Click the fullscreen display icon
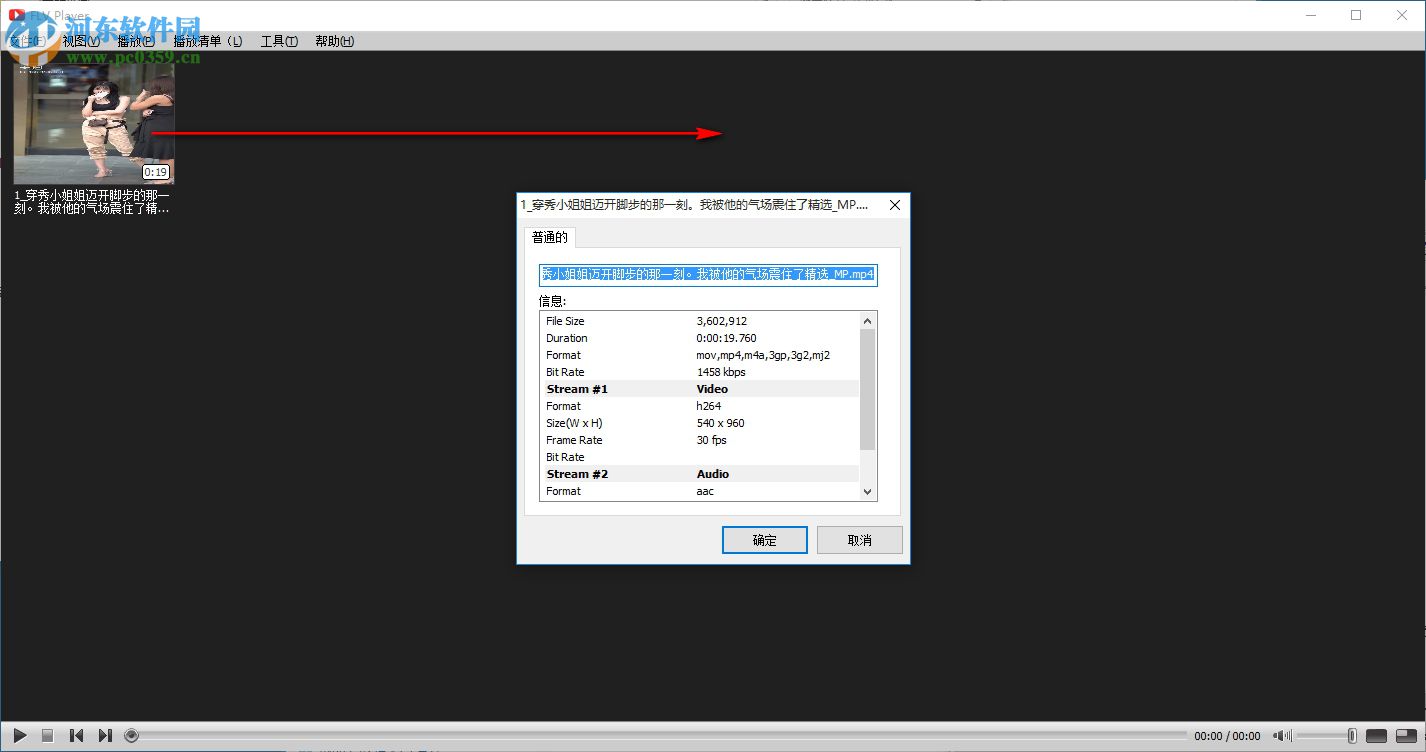 pos(1376,735)
